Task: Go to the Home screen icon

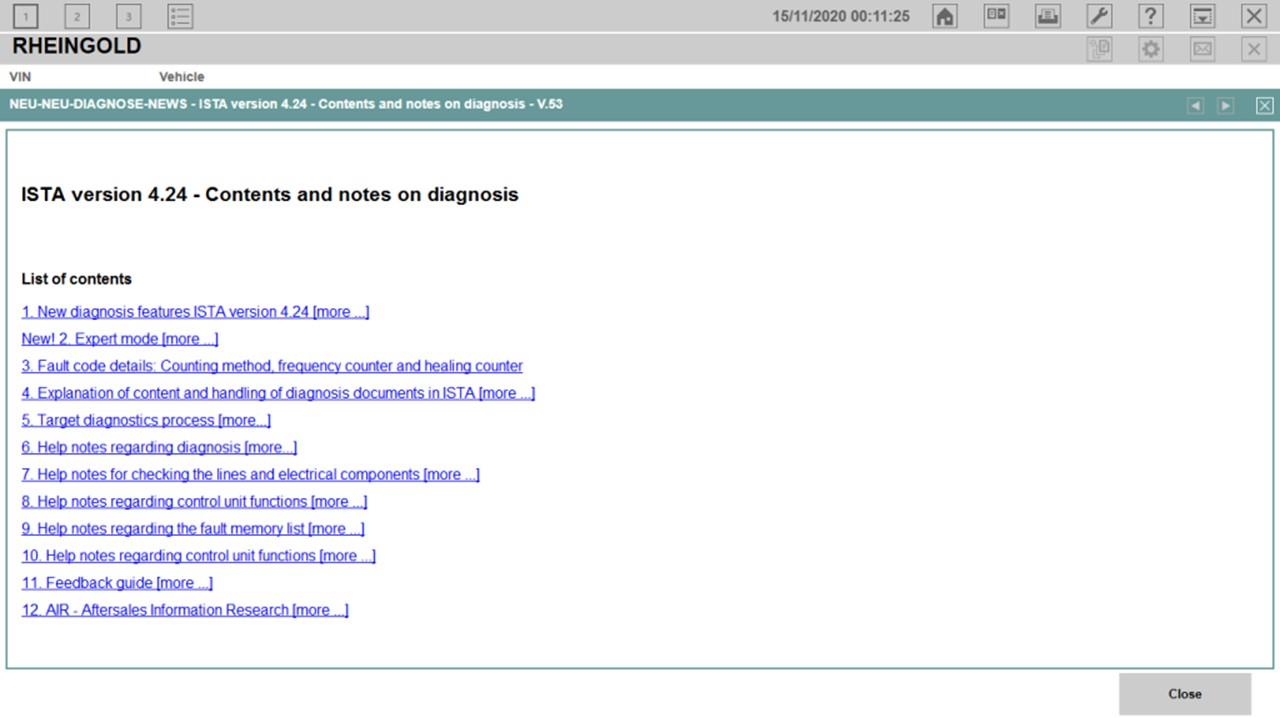Action: click(x=944, y=16)
